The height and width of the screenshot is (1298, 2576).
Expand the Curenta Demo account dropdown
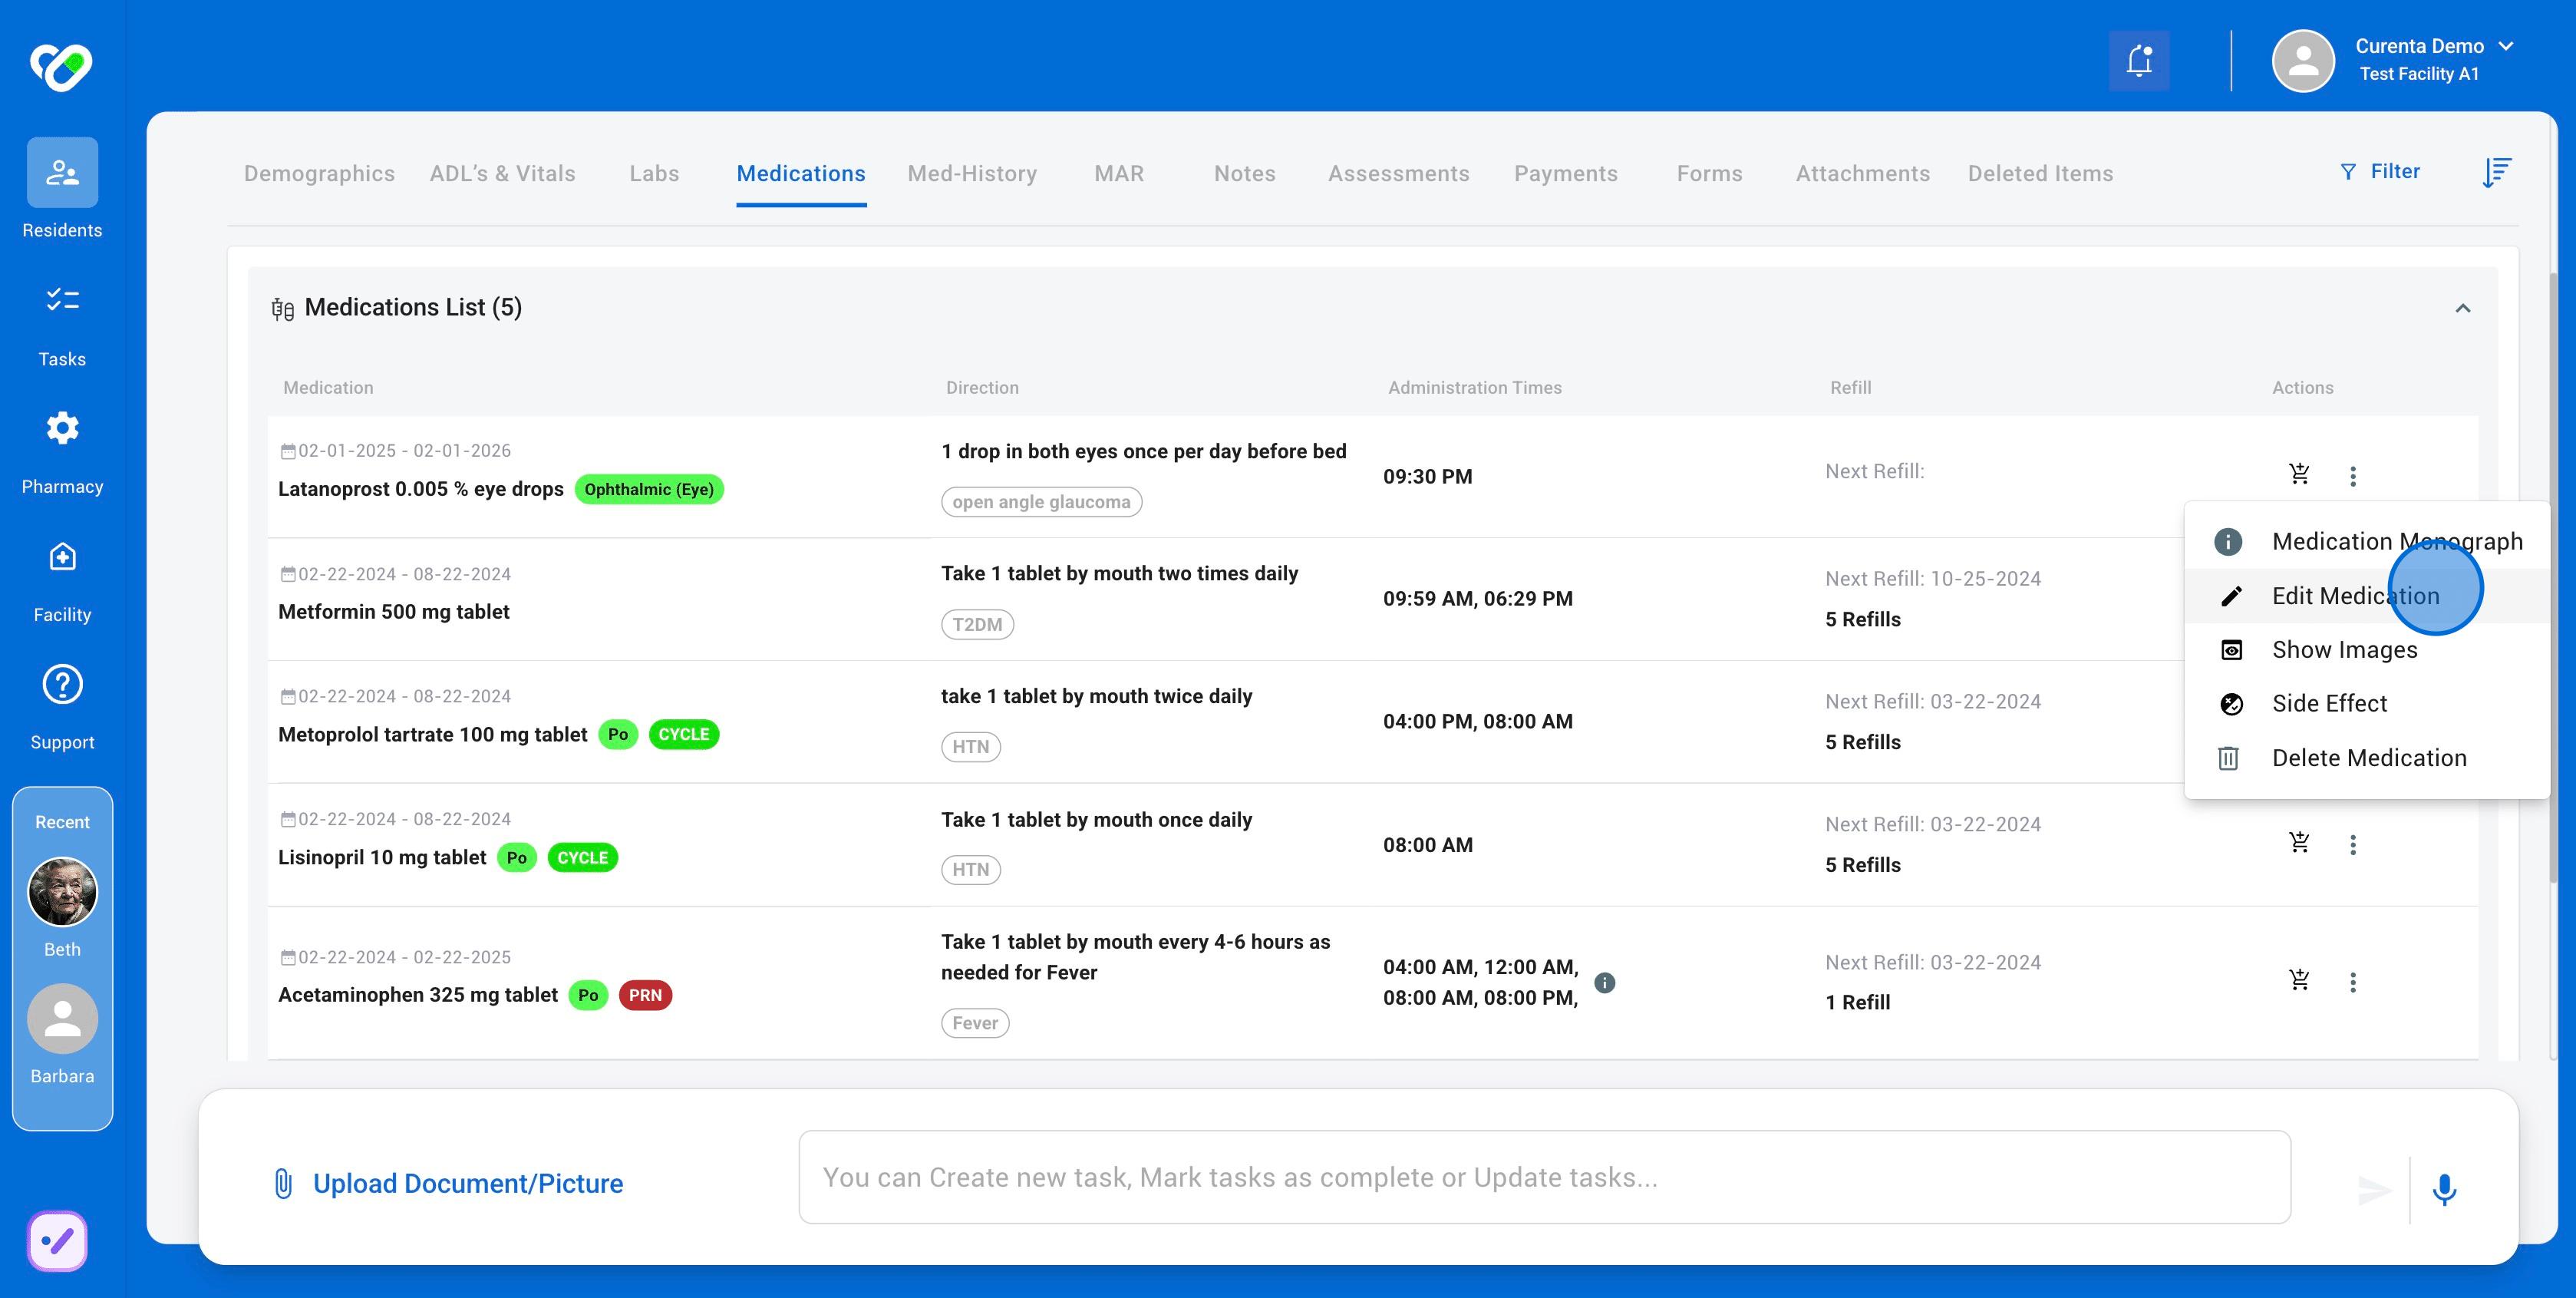pos(2506,46)
